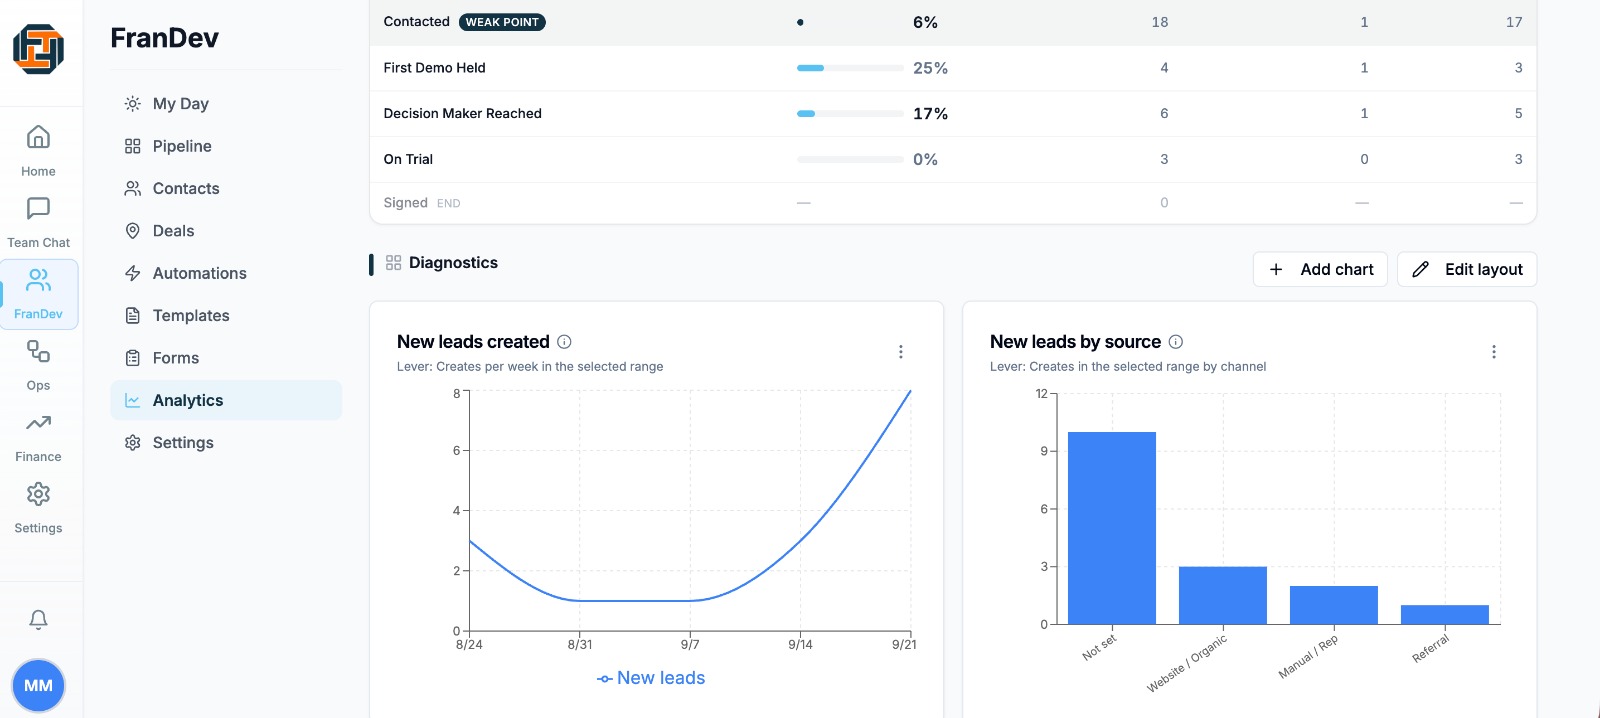This screenshot has width=1600, height=718.
Task: Open Forms in the sidebar
Action: (x=226, y=358)
